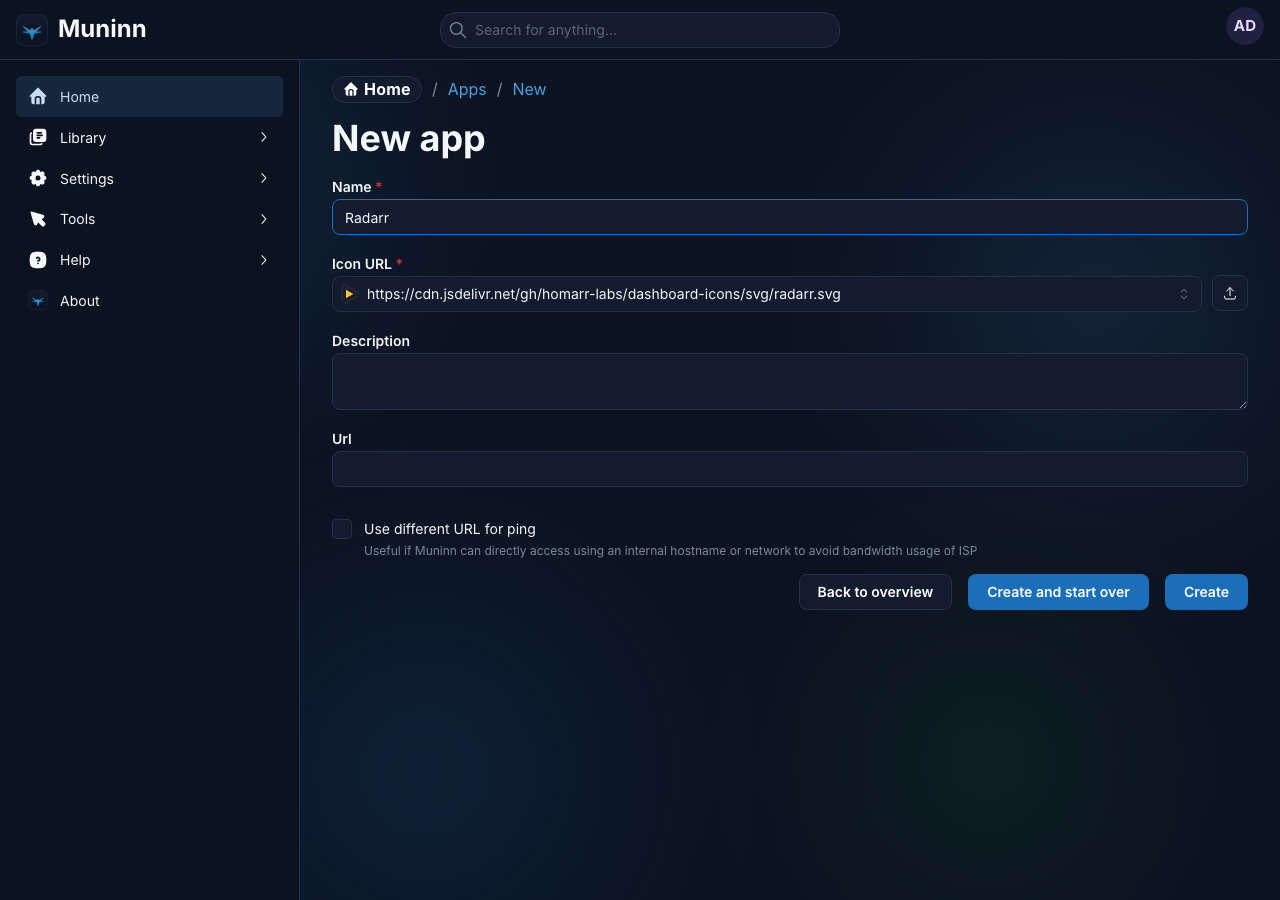
Task: Click the Description field label
Action: (x=371, y=341)
